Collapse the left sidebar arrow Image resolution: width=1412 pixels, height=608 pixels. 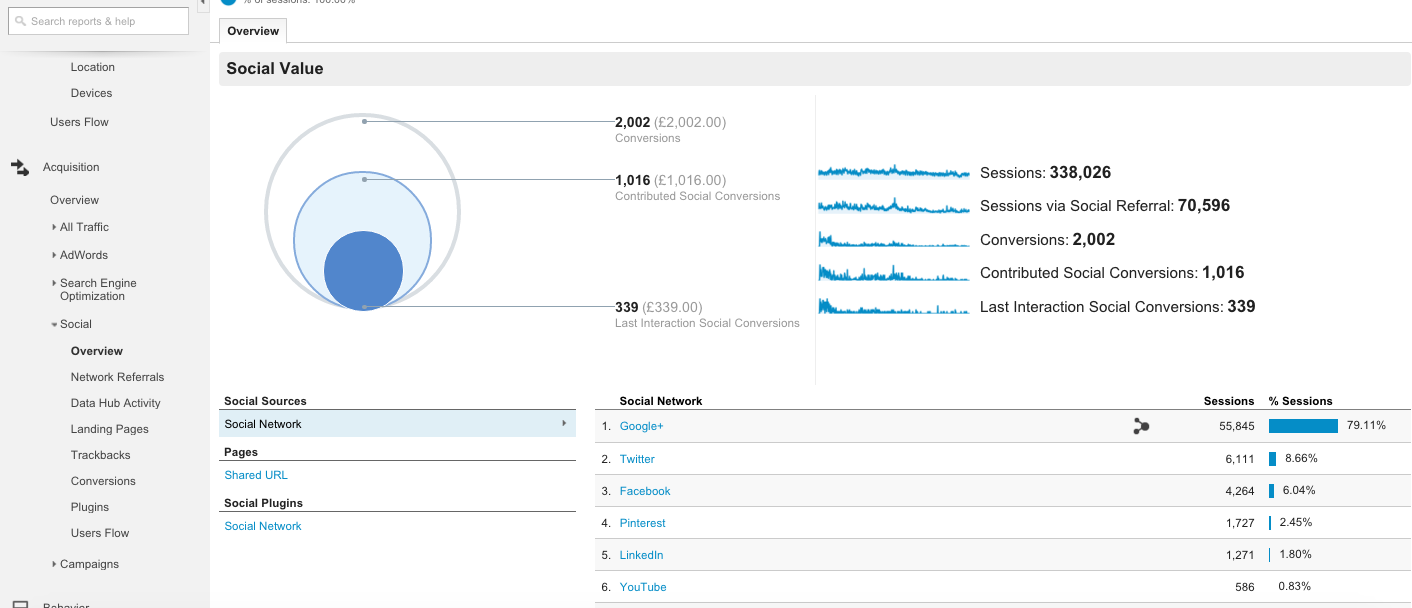(202, 3)
